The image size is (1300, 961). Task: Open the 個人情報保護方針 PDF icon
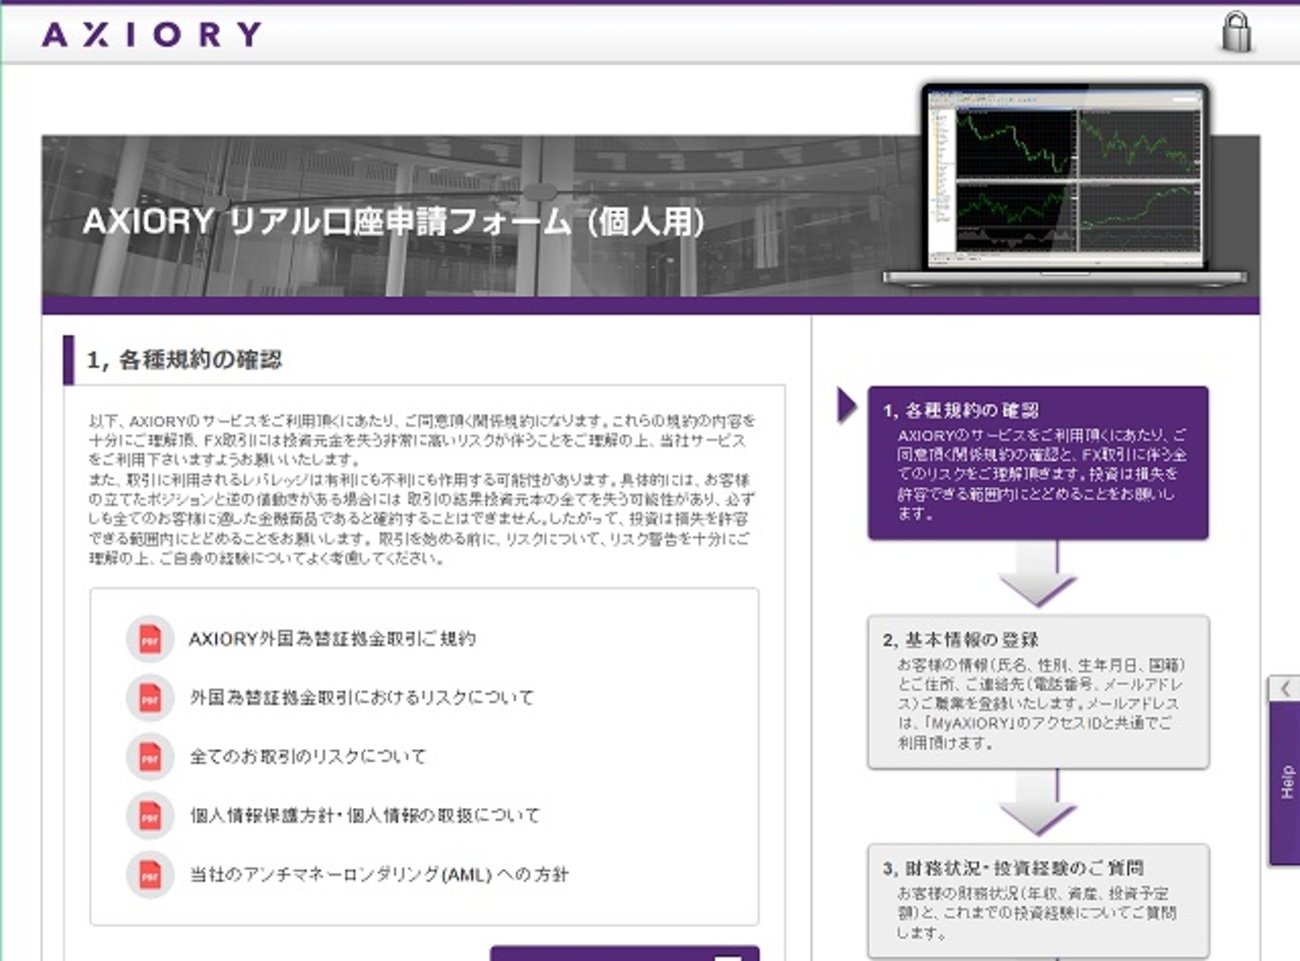(149, 816)
